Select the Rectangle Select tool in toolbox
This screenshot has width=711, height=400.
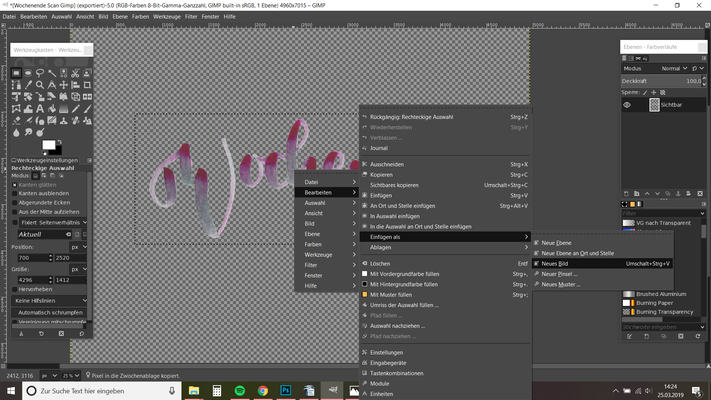click(18, 74)
